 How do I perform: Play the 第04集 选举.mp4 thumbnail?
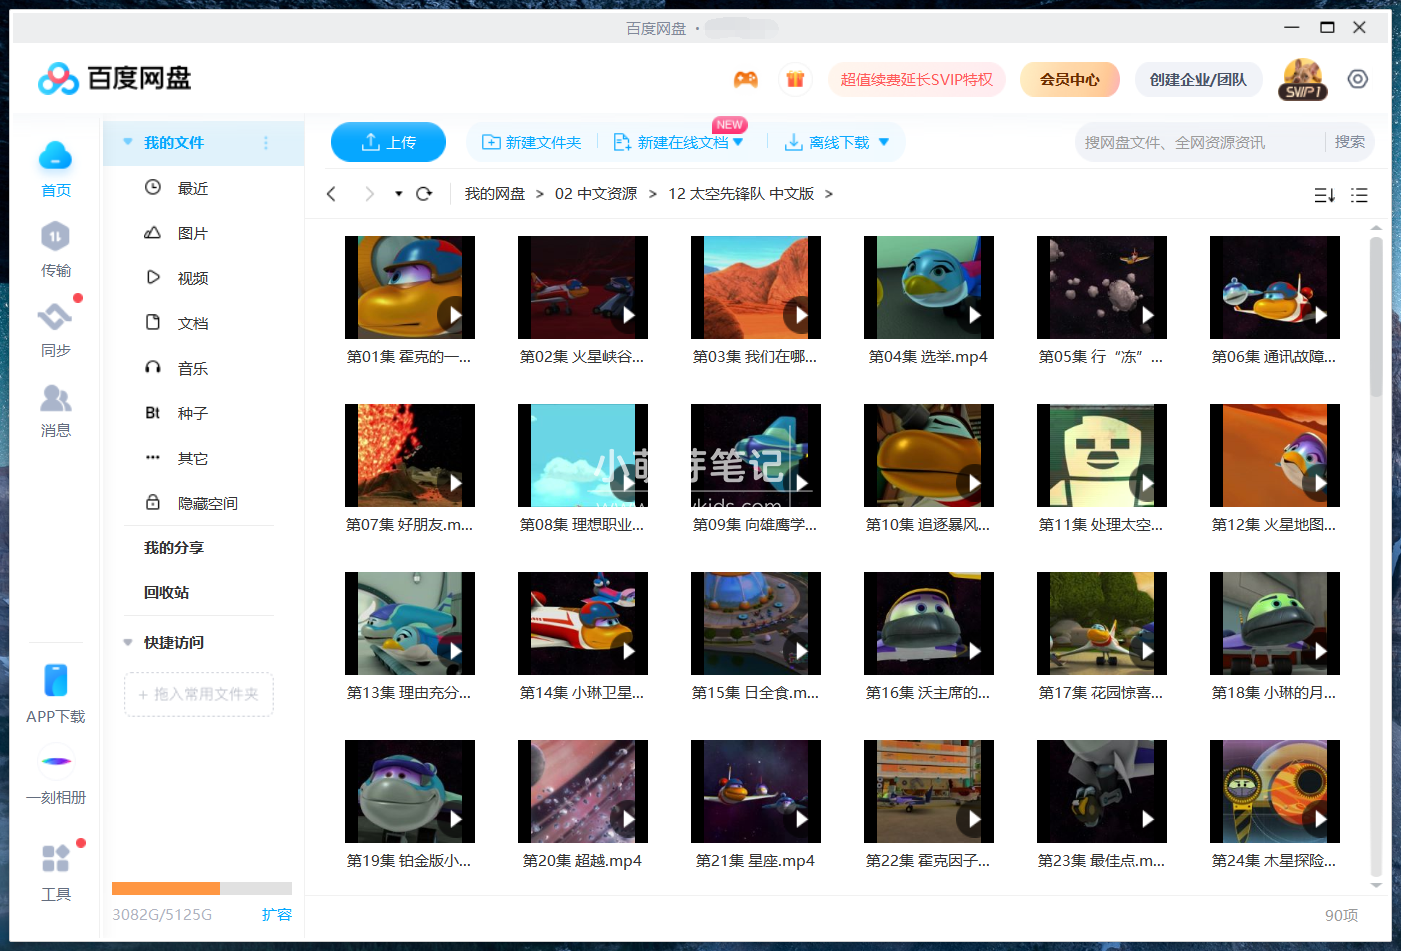[928, 287]
